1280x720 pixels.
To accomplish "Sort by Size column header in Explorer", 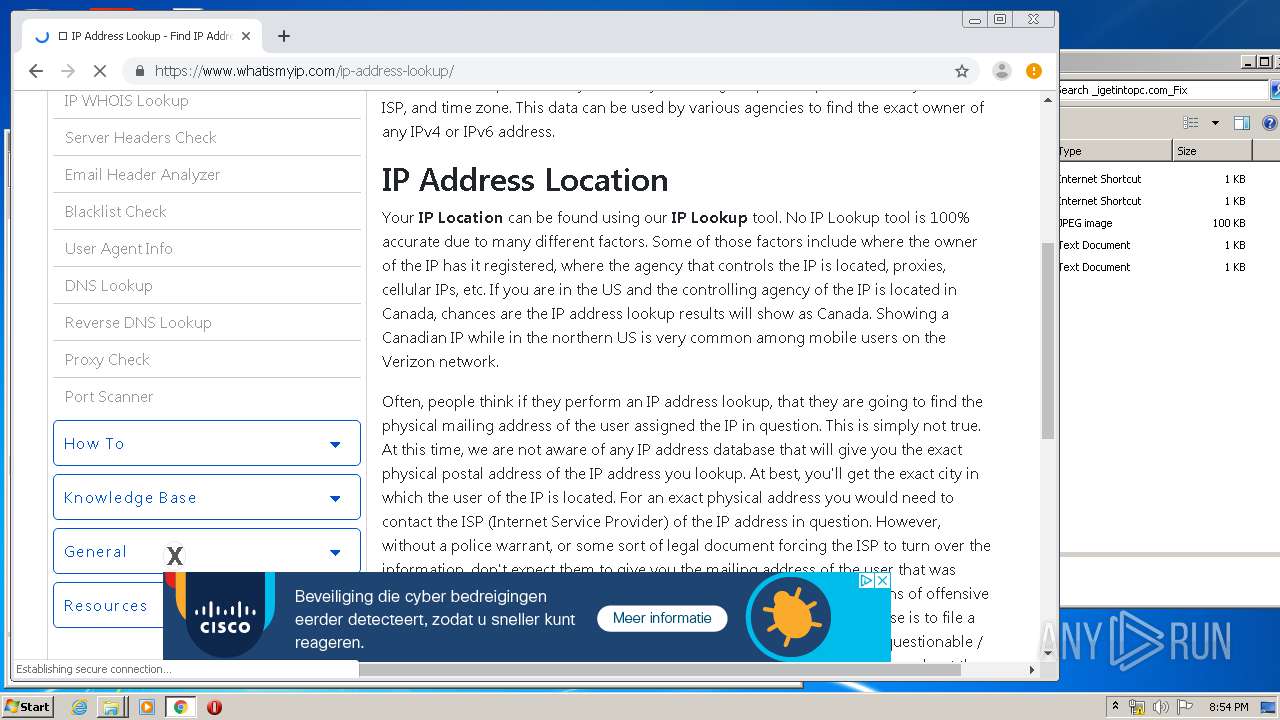I will [x=1212, y=151].
